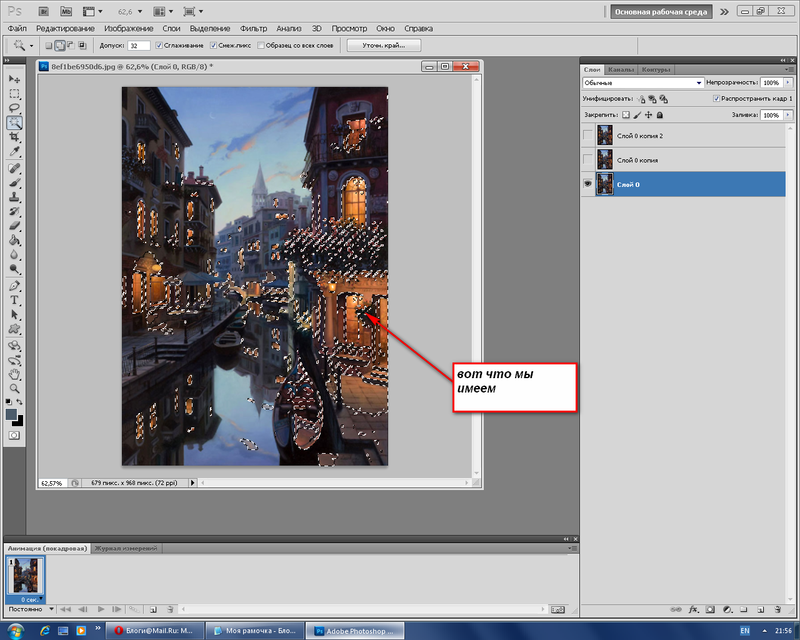
Task: Enable Образец со всех слоев checkbox
Action: 261,45
